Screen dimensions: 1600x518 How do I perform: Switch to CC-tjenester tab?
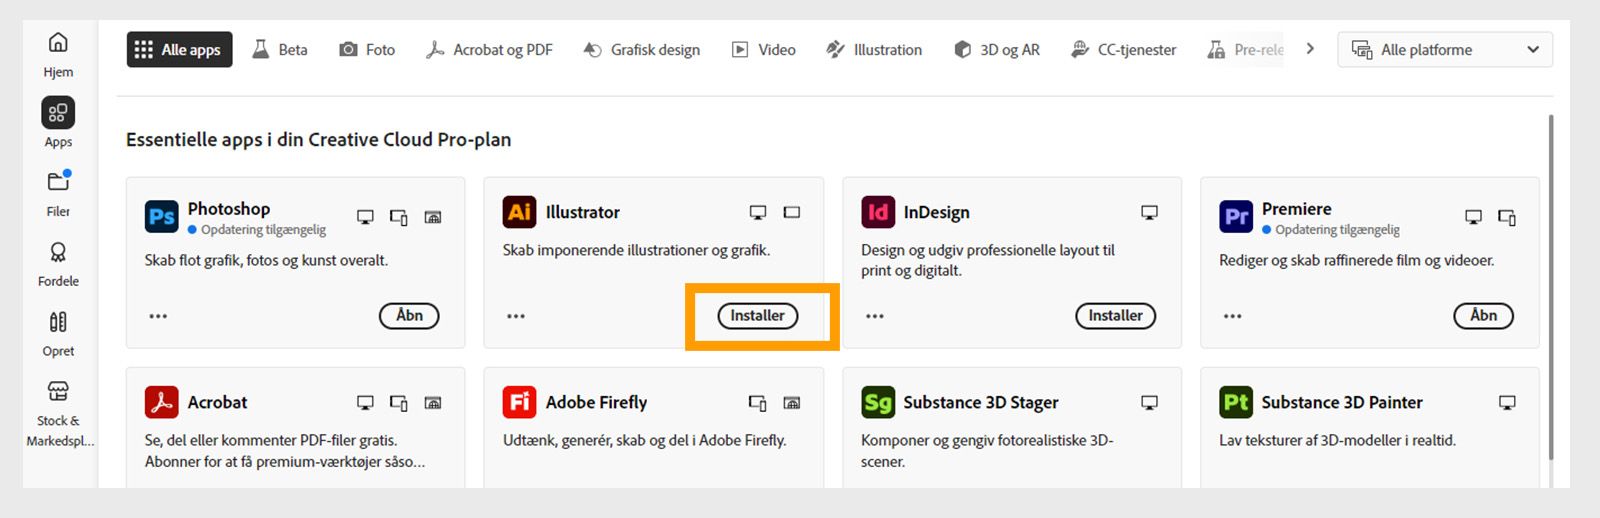[1123, 50]
